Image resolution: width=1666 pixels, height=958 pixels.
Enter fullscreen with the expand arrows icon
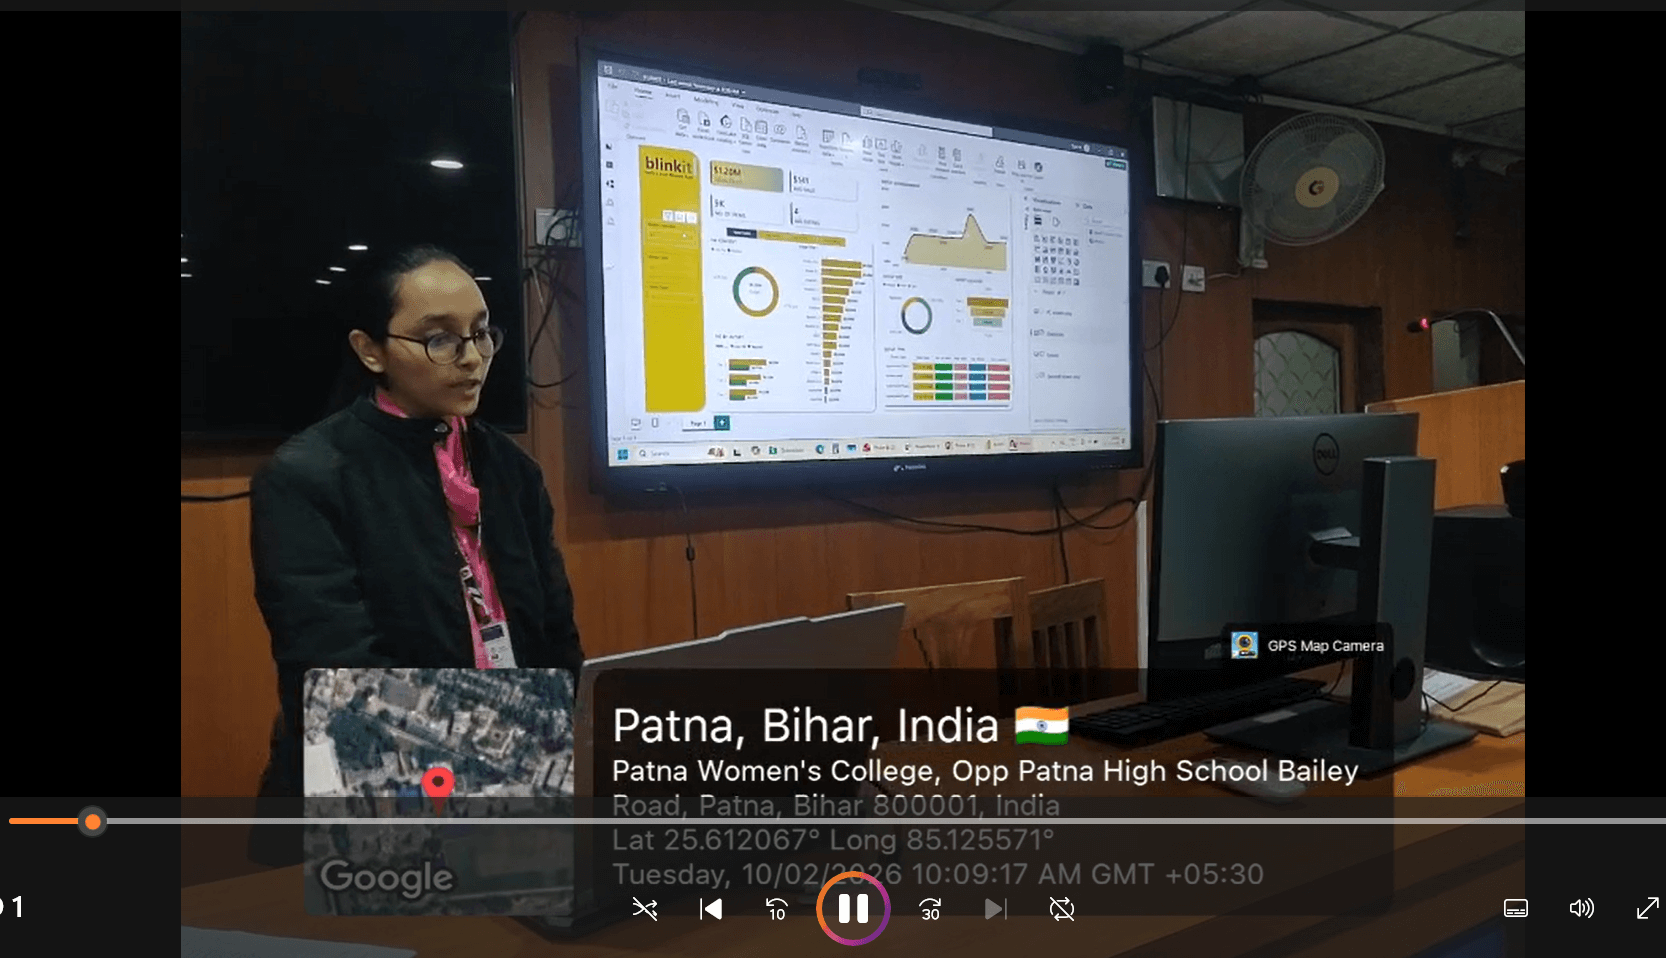click(1647, 908)
